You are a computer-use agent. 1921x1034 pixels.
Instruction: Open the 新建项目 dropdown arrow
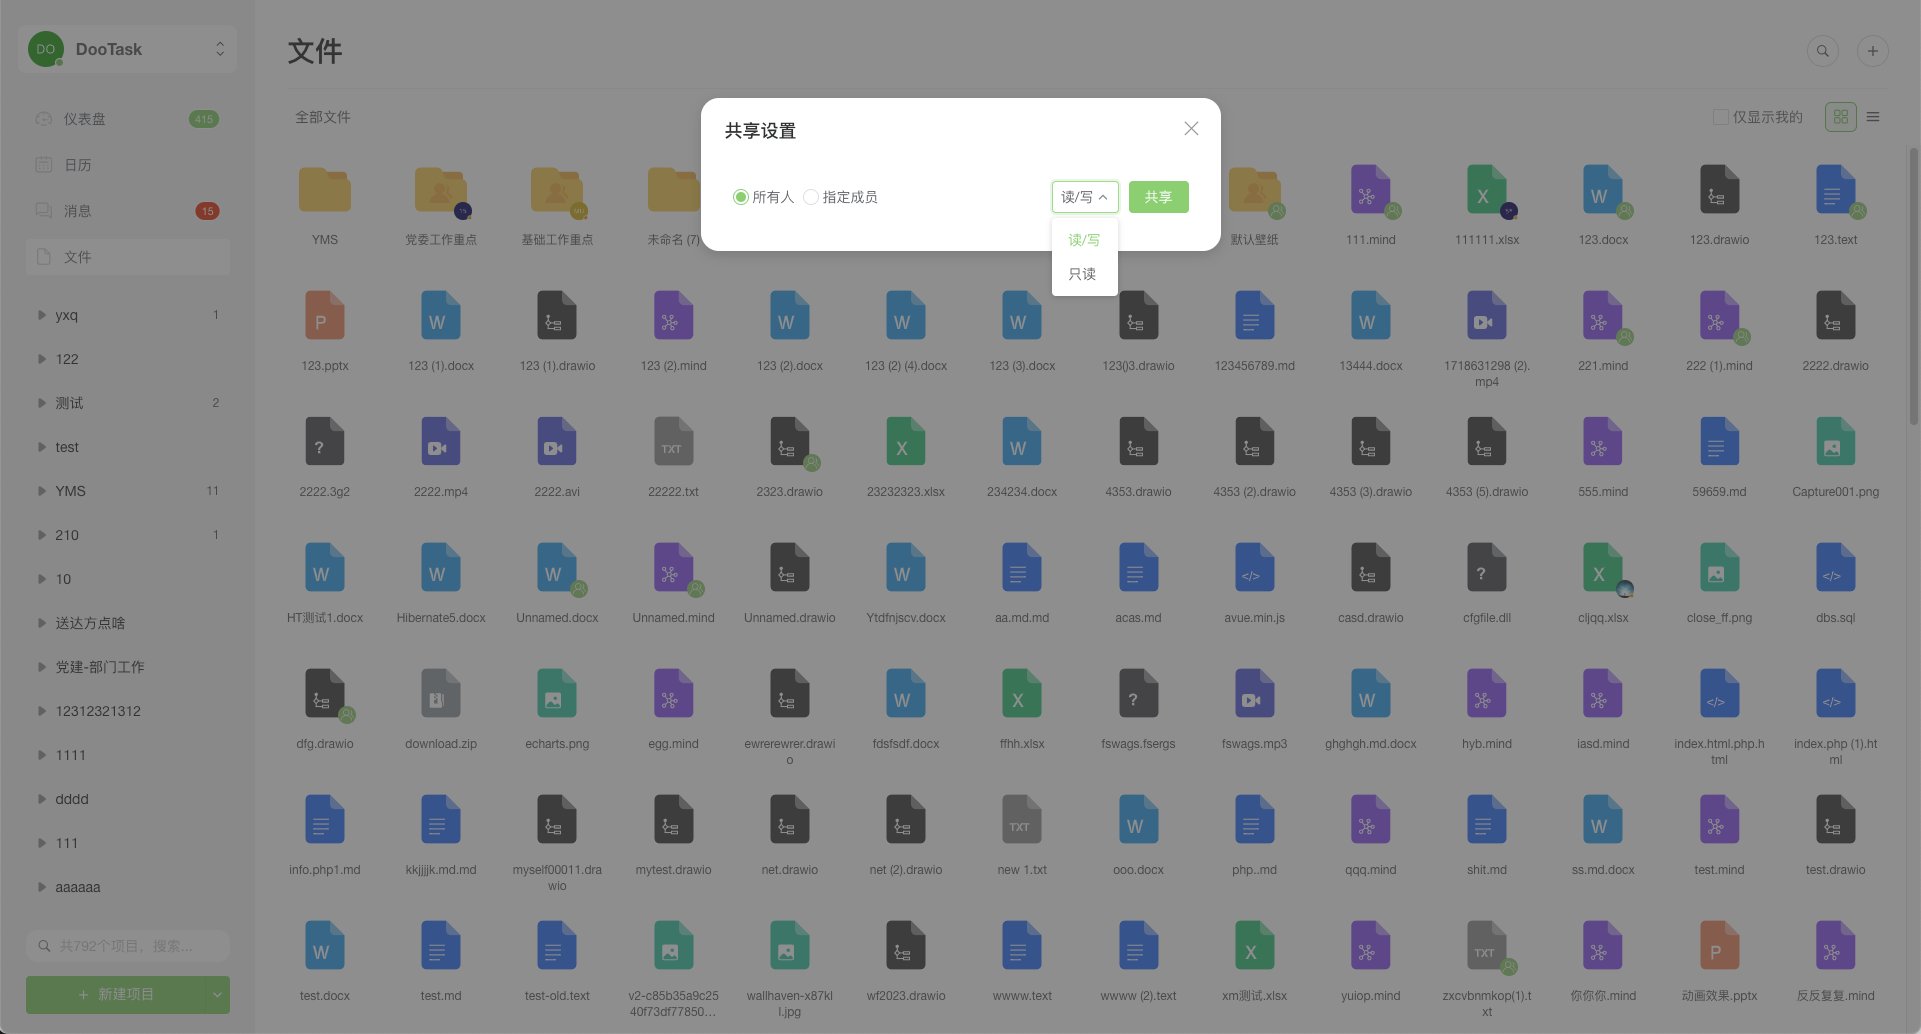217,994
